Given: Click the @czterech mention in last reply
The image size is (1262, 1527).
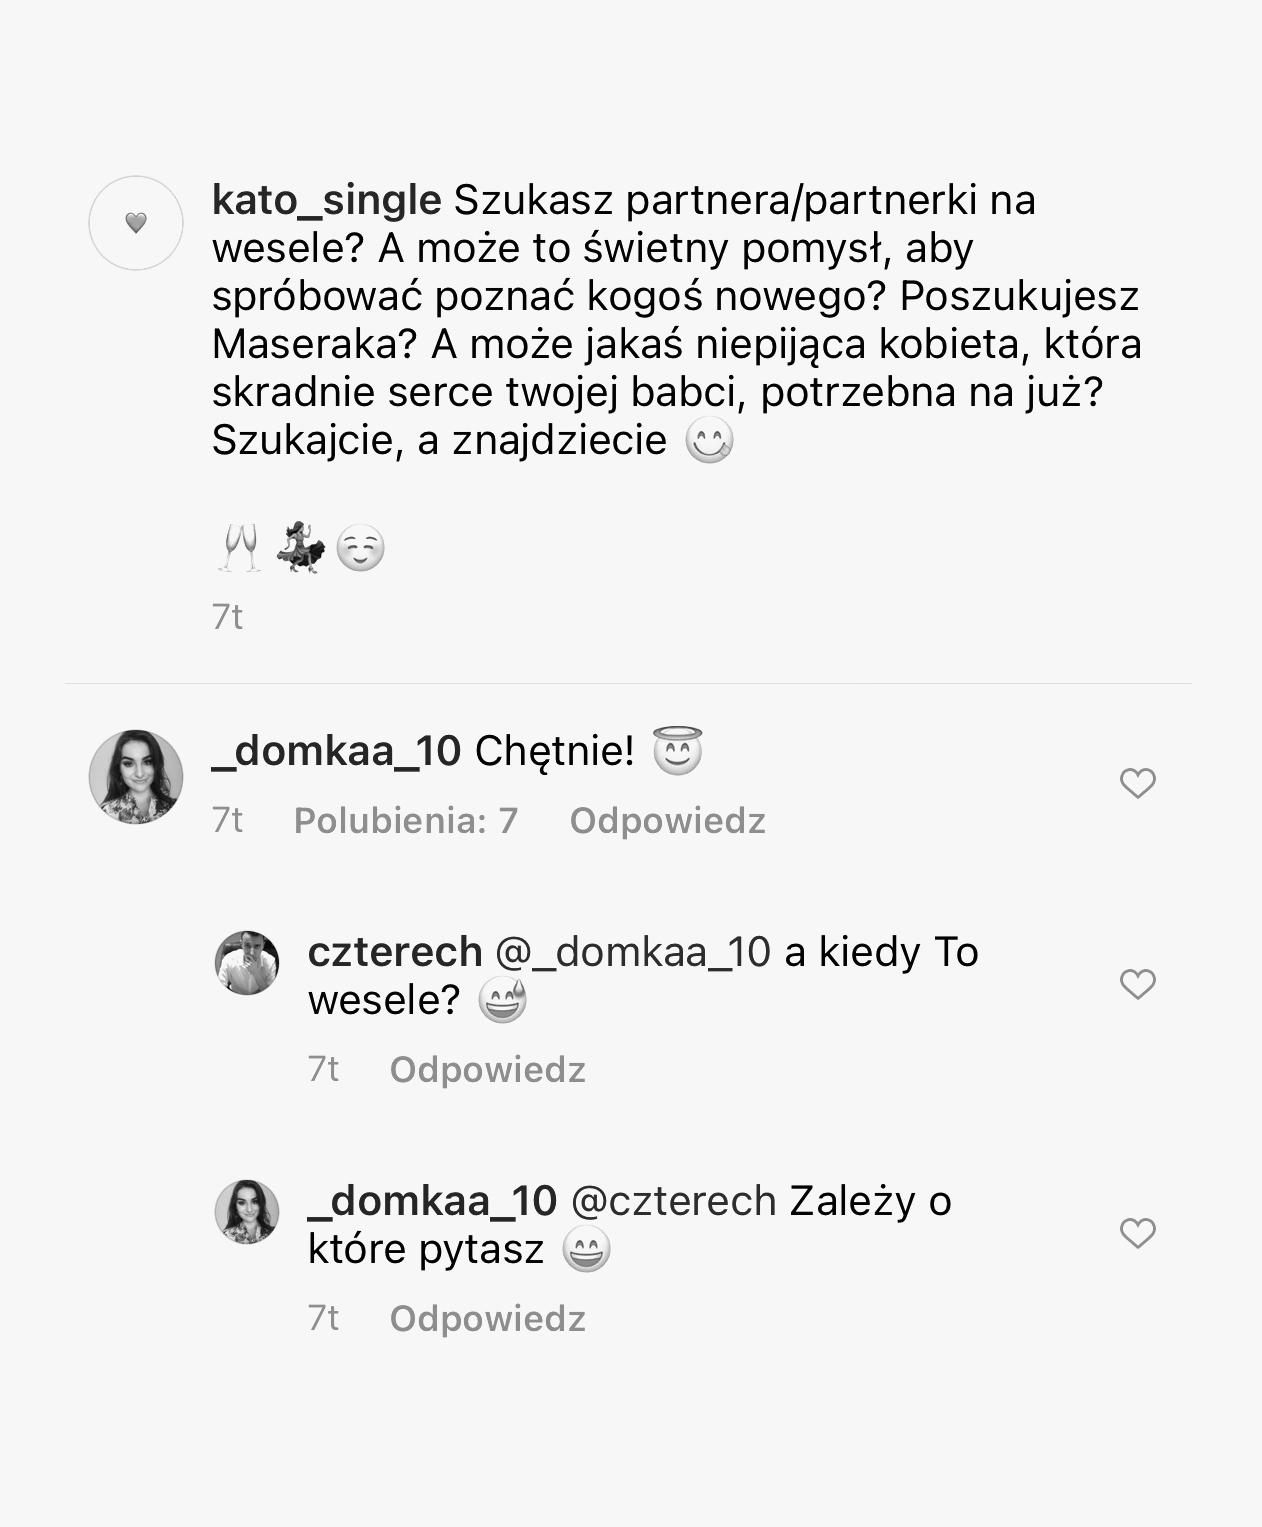Looking at the screenshot, I should pyautogui.click(x=673, y=1201).
